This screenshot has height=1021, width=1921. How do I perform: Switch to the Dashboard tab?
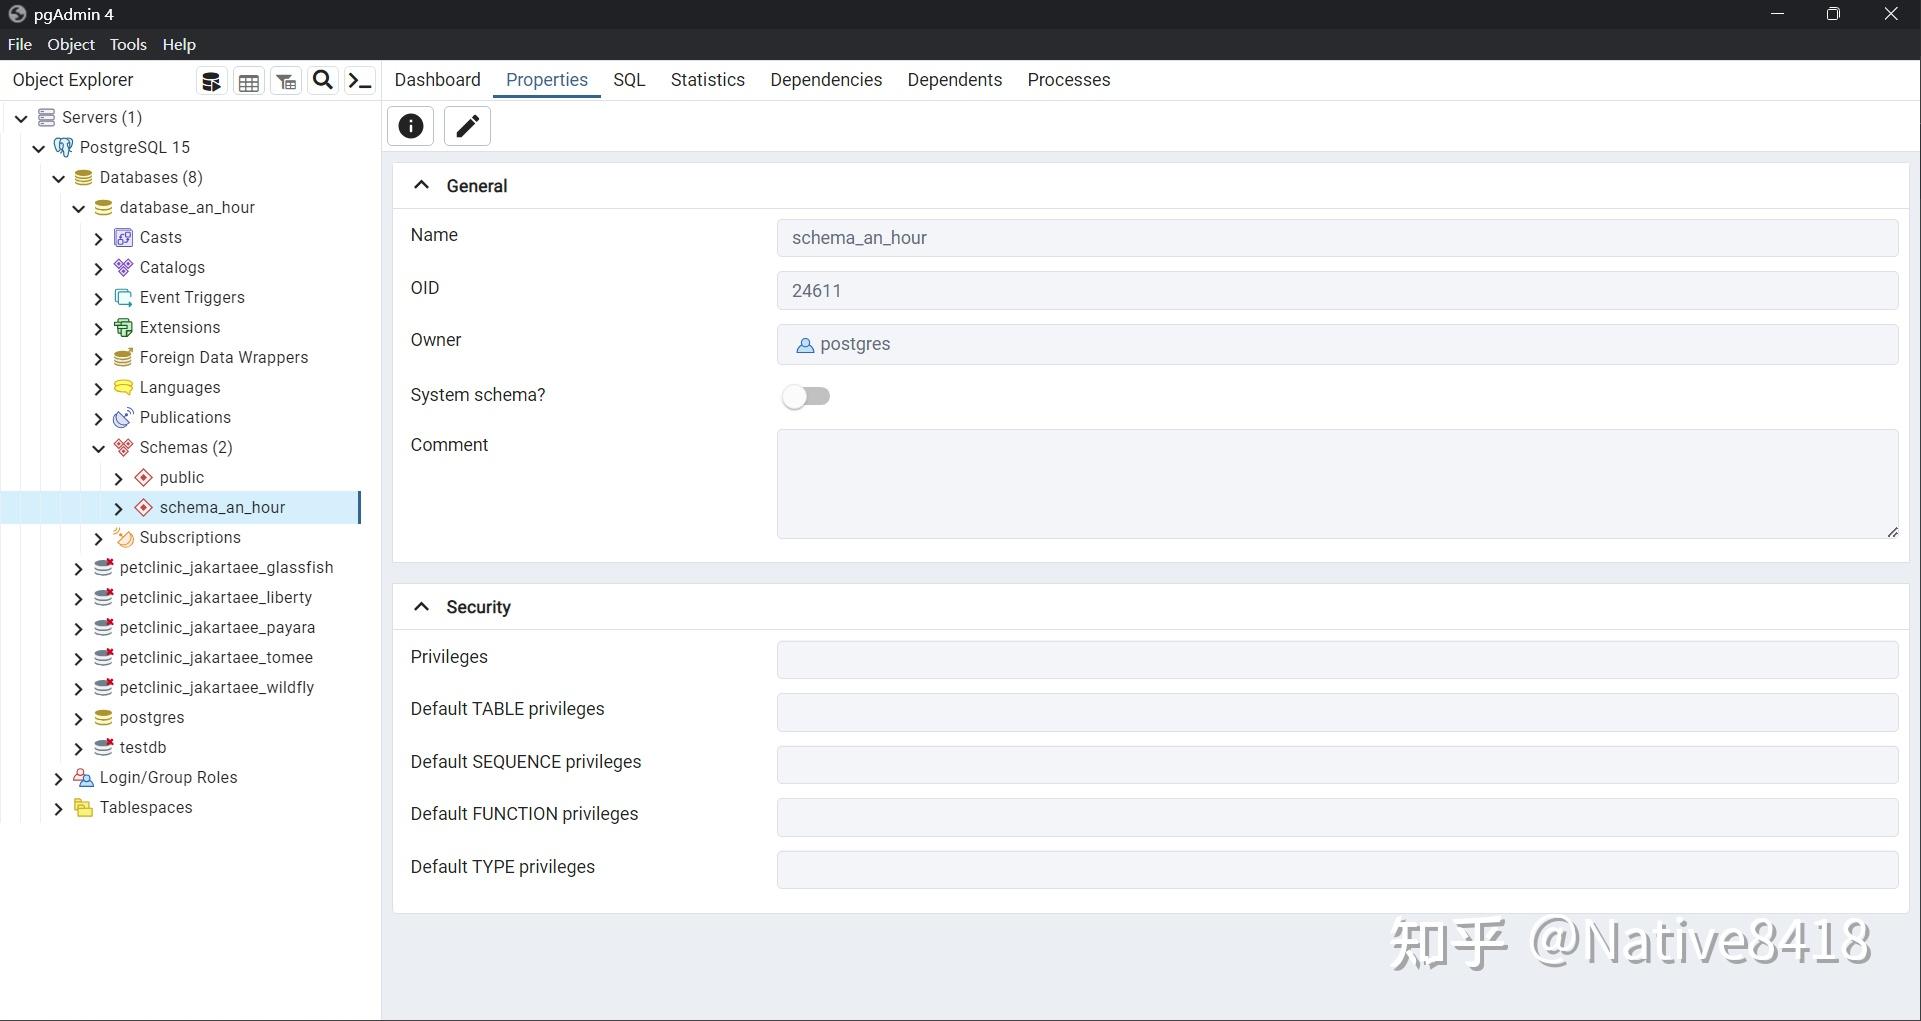437,80
